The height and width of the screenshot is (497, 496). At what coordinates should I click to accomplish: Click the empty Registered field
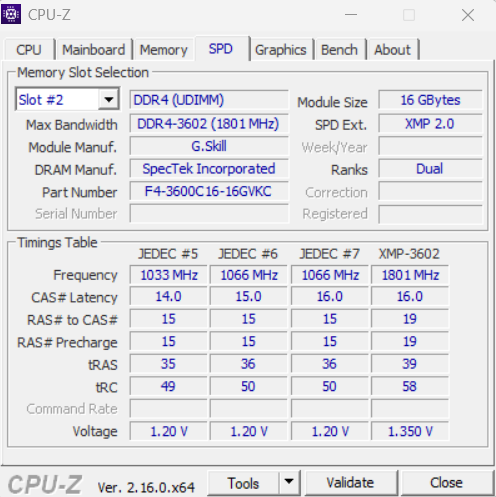430,214
